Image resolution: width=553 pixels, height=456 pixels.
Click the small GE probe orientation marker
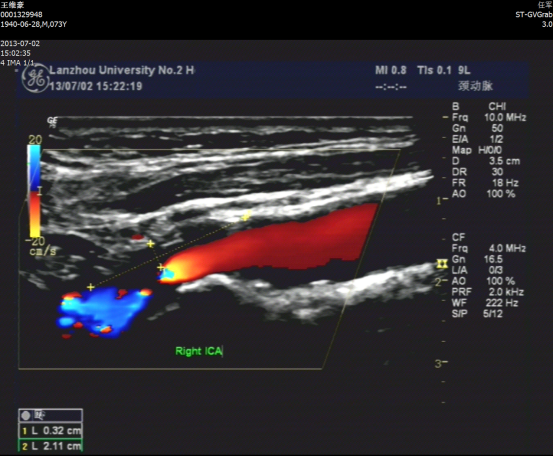(52, 122)
